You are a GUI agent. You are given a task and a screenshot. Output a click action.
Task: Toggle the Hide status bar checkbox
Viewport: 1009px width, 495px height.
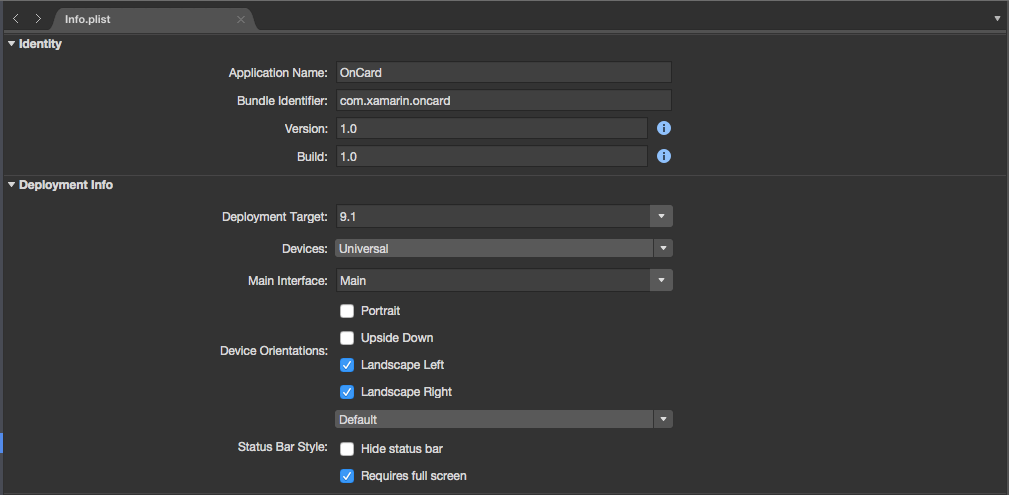pyautogui.click(x=347, y=449)
